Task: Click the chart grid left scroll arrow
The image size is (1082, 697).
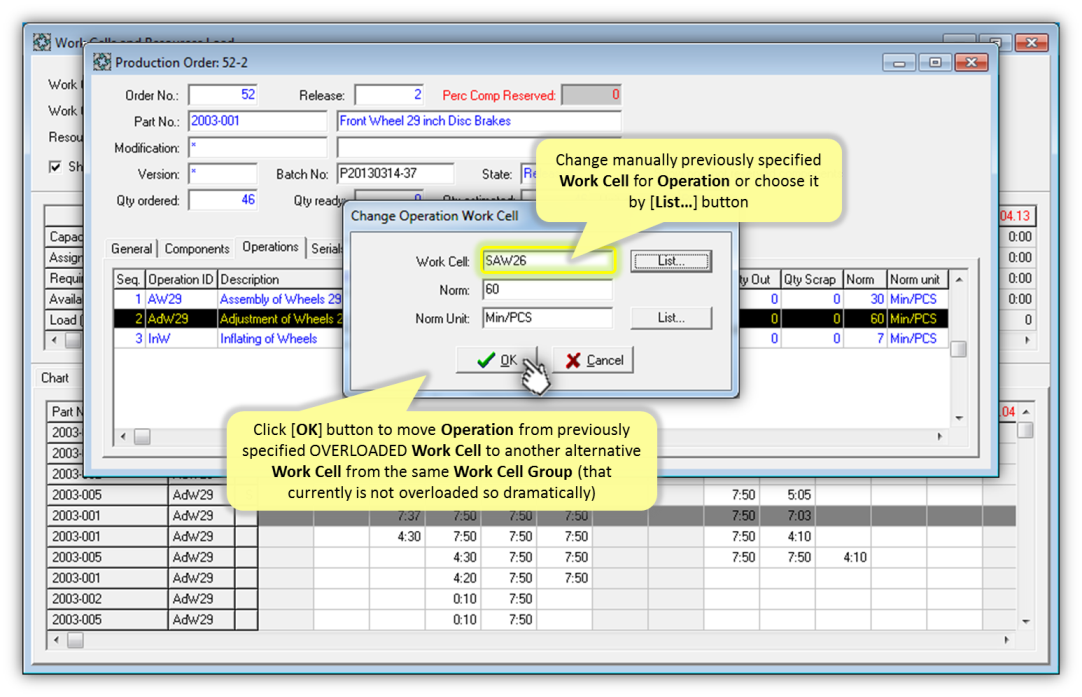Action: click(57, 640)
